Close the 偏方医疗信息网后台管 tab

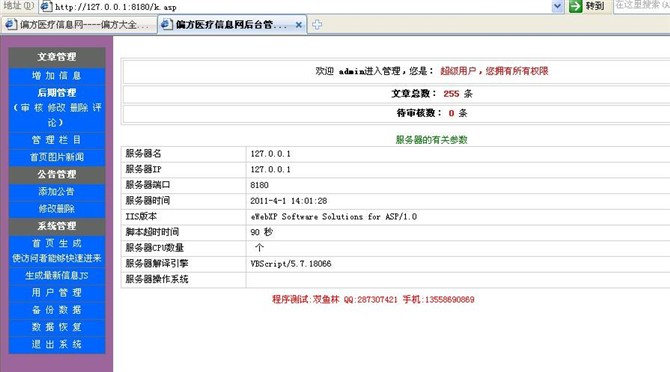click(x=299, y=25)
